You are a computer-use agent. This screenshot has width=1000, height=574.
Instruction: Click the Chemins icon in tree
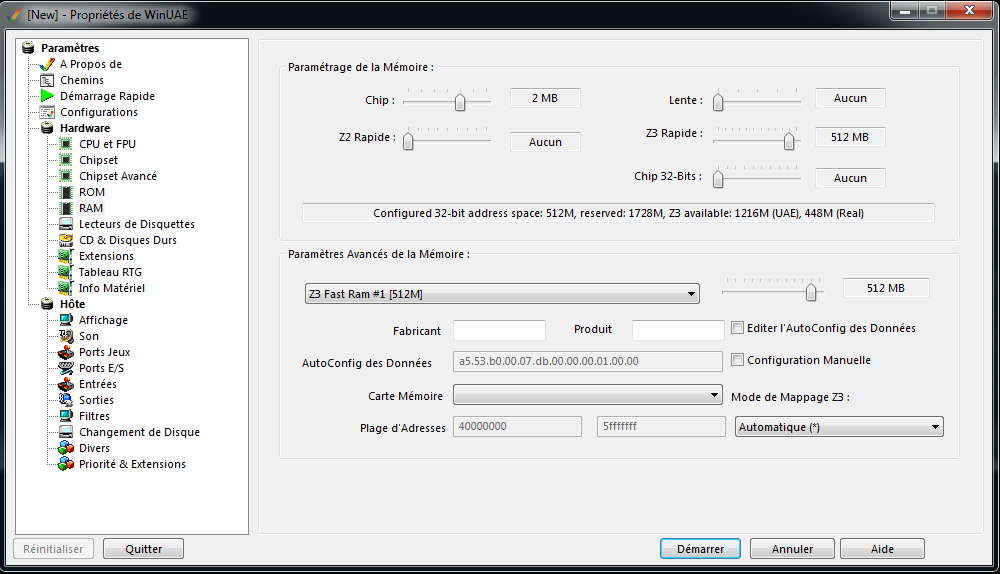[x=47, y=80]
